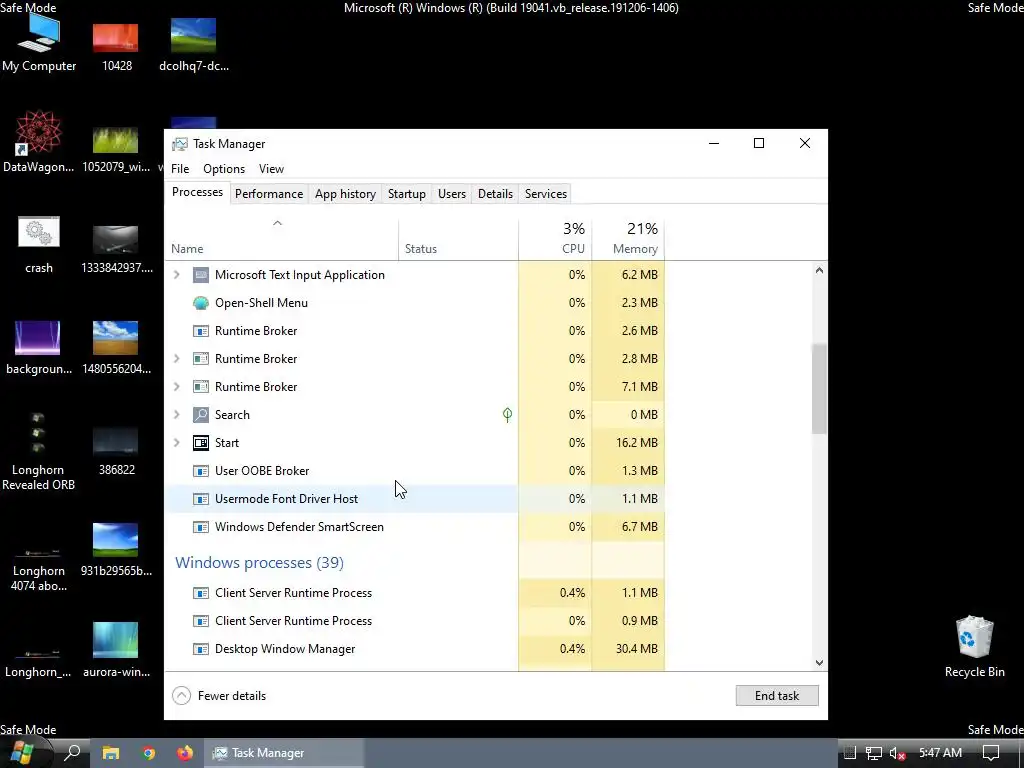Switch to the Services tab
The height and width of the screenshot is (768, 1024).
click(546, 194)
